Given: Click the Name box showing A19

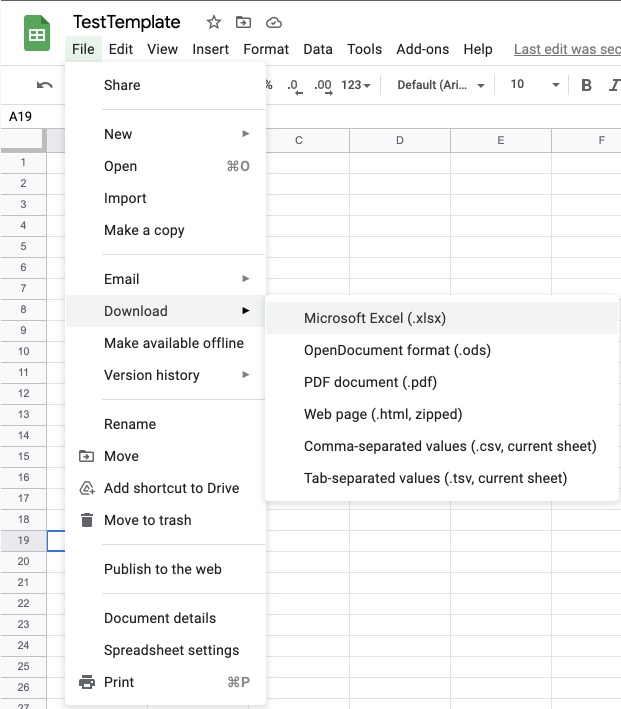Looking at the screenshot, I should (33, 117).
